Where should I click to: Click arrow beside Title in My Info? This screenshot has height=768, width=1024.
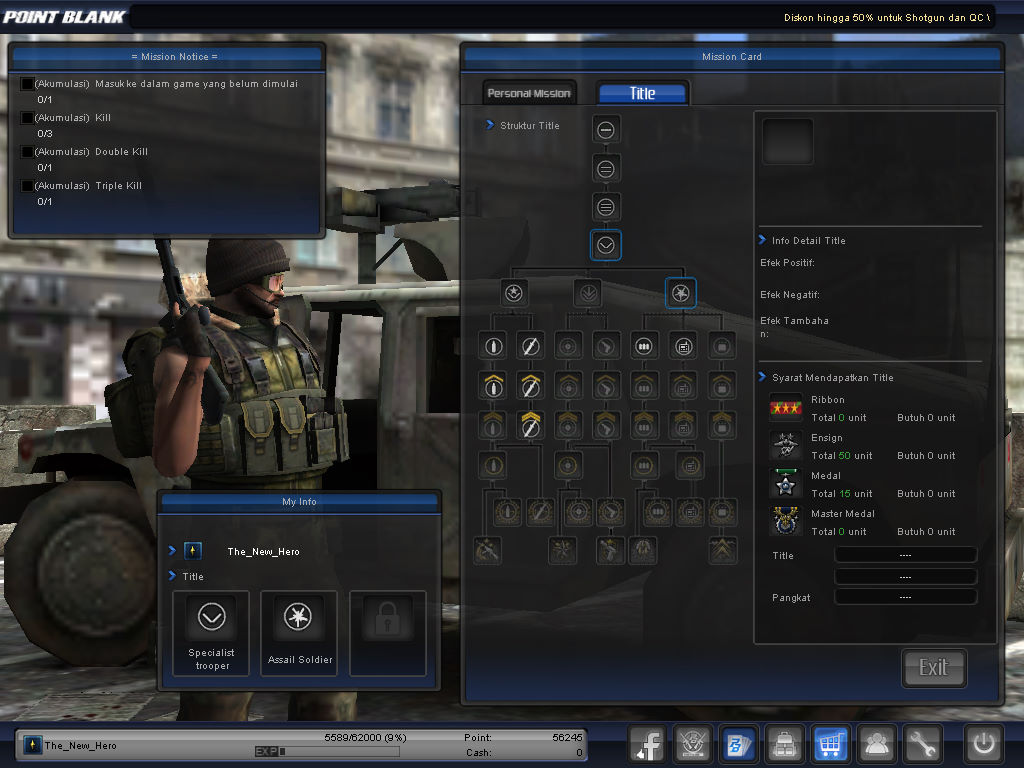pyautogui.click(x=172, y=575)
